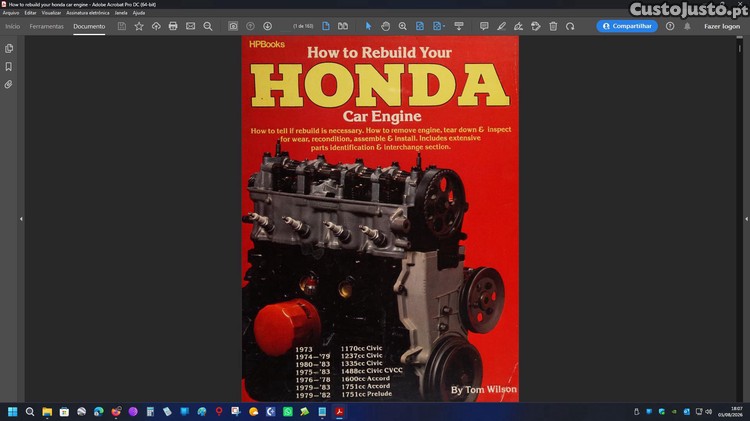This screenshot has width=750, height=421.
Task: Send file by email envelope icon
Action: 190,26
